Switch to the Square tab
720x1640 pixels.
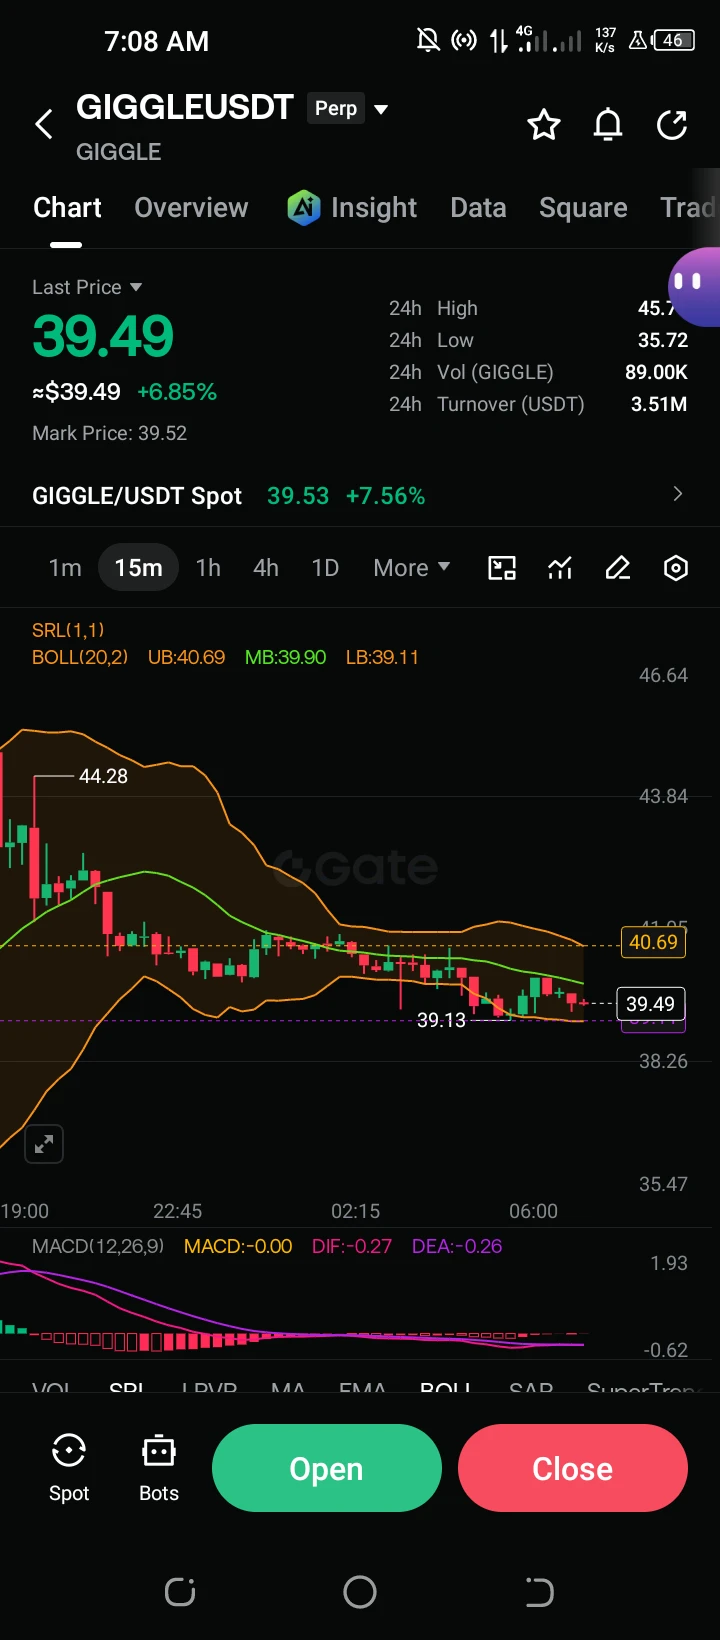coord(583,207)
